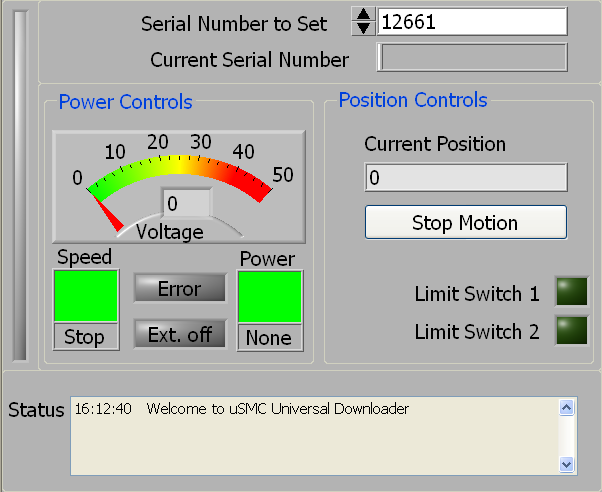Click the Serial Number to Set field
Screen dimensions: 602x492
click(x=472, y=22)
